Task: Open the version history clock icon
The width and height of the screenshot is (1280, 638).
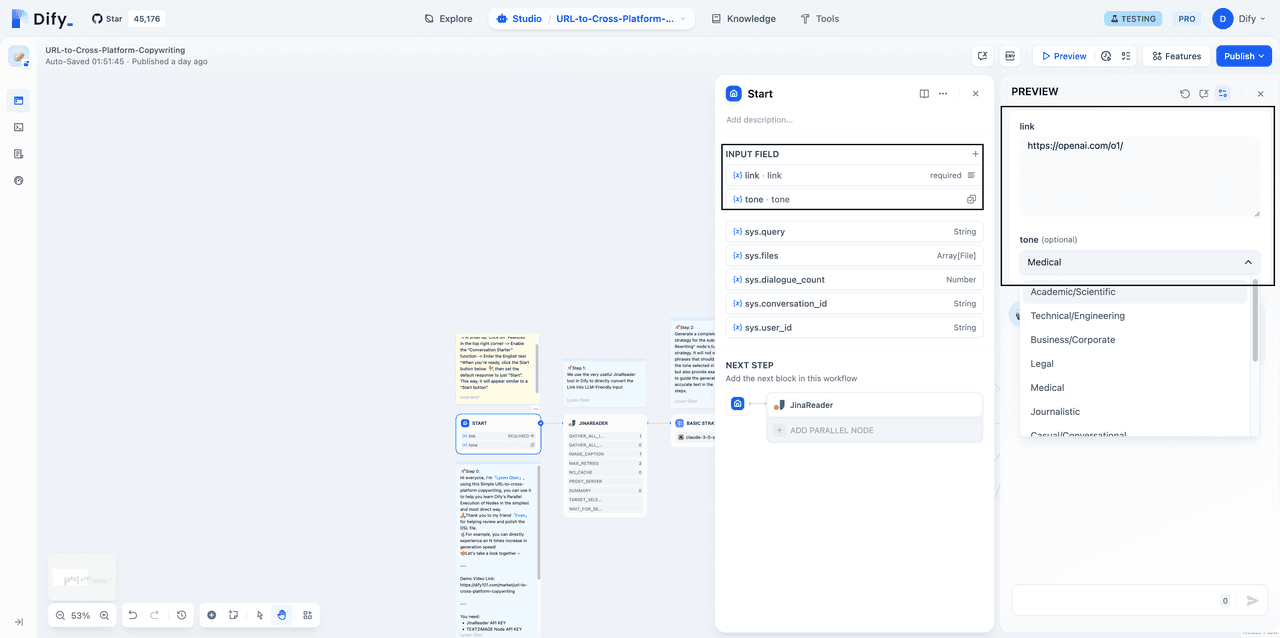Action: [x=181, y=615]
